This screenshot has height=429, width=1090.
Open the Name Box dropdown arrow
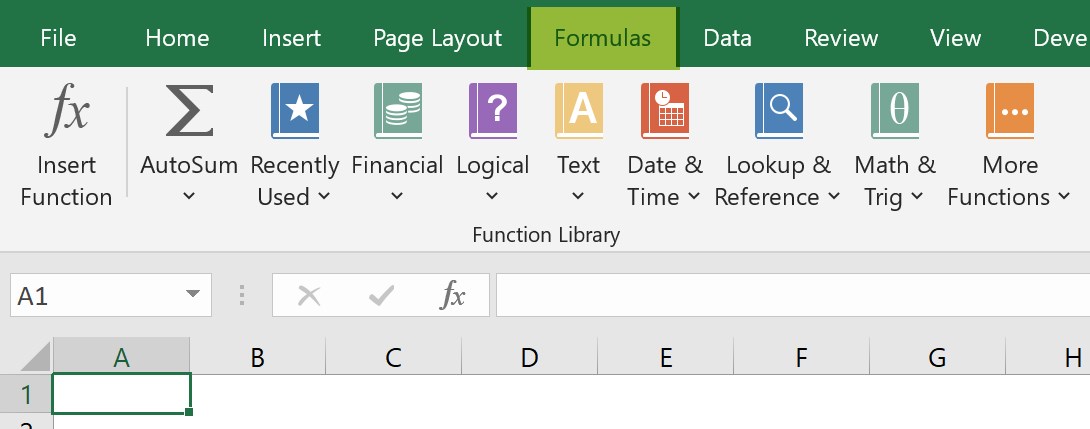pyautogui.click(x=193, y=294)
